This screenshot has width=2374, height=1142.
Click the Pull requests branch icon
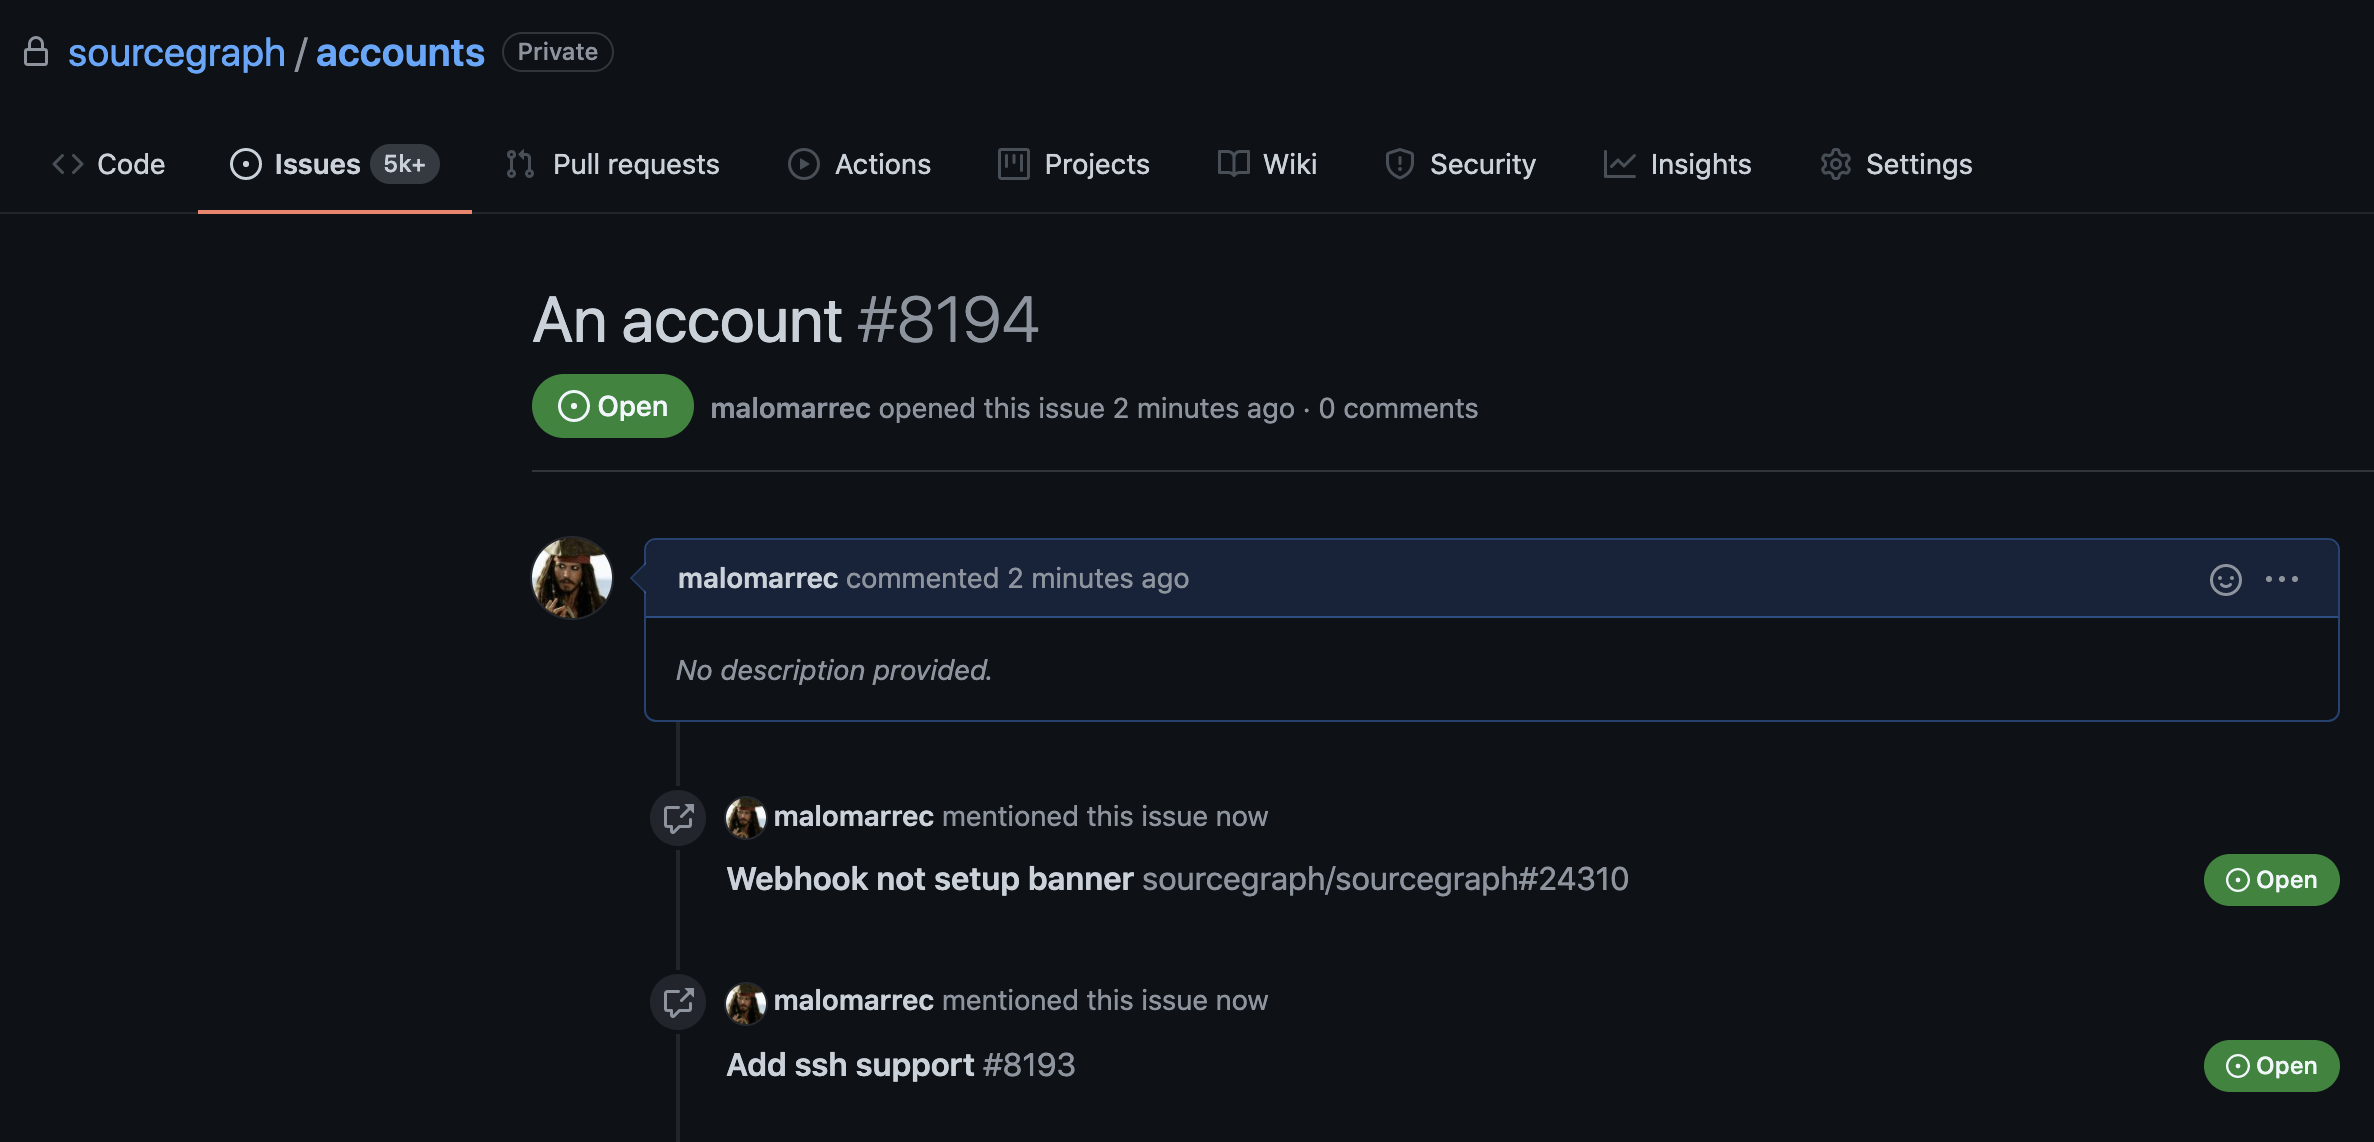click(520, 164)
